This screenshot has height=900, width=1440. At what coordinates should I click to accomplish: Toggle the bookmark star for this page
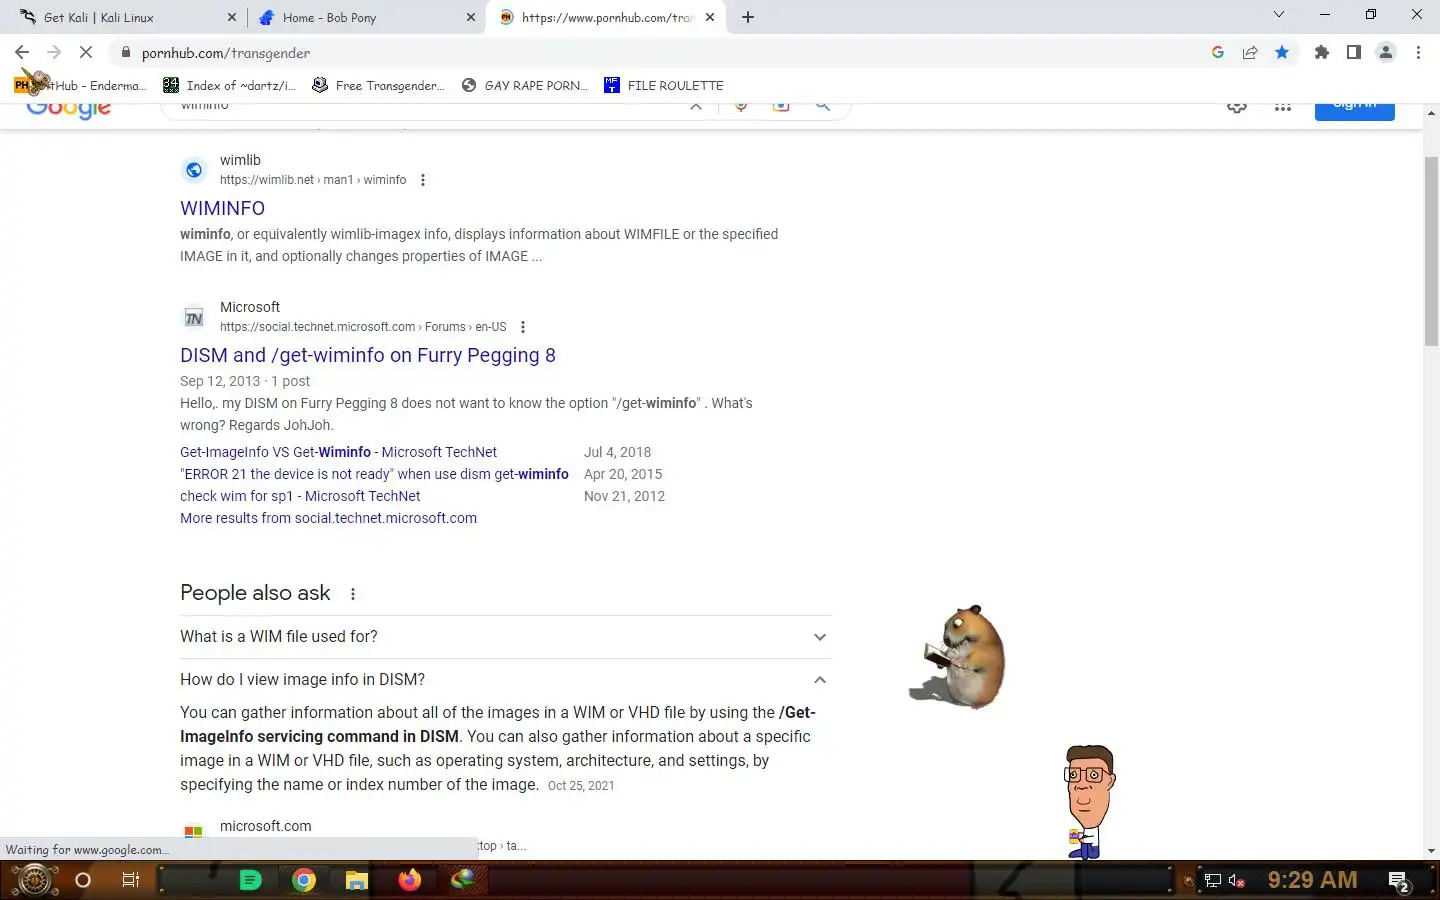pos(1282,52)
